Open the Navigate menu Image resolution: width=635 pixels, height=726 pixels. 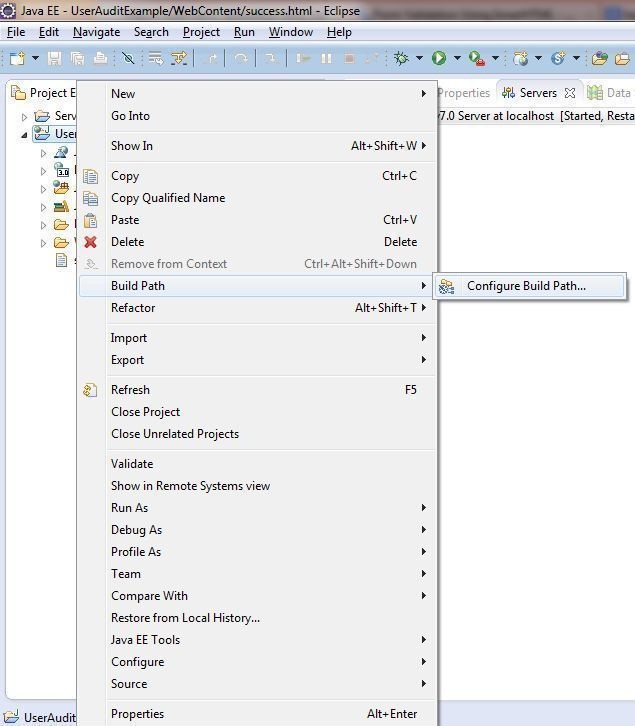[x=96, y=32]
